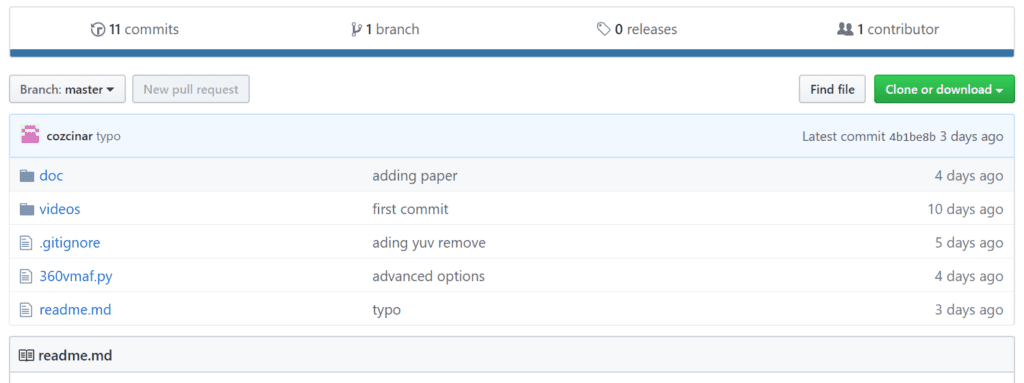Click the cozcinar pink avatar
The image size is (1024, 383).
[x=30, y=135]
